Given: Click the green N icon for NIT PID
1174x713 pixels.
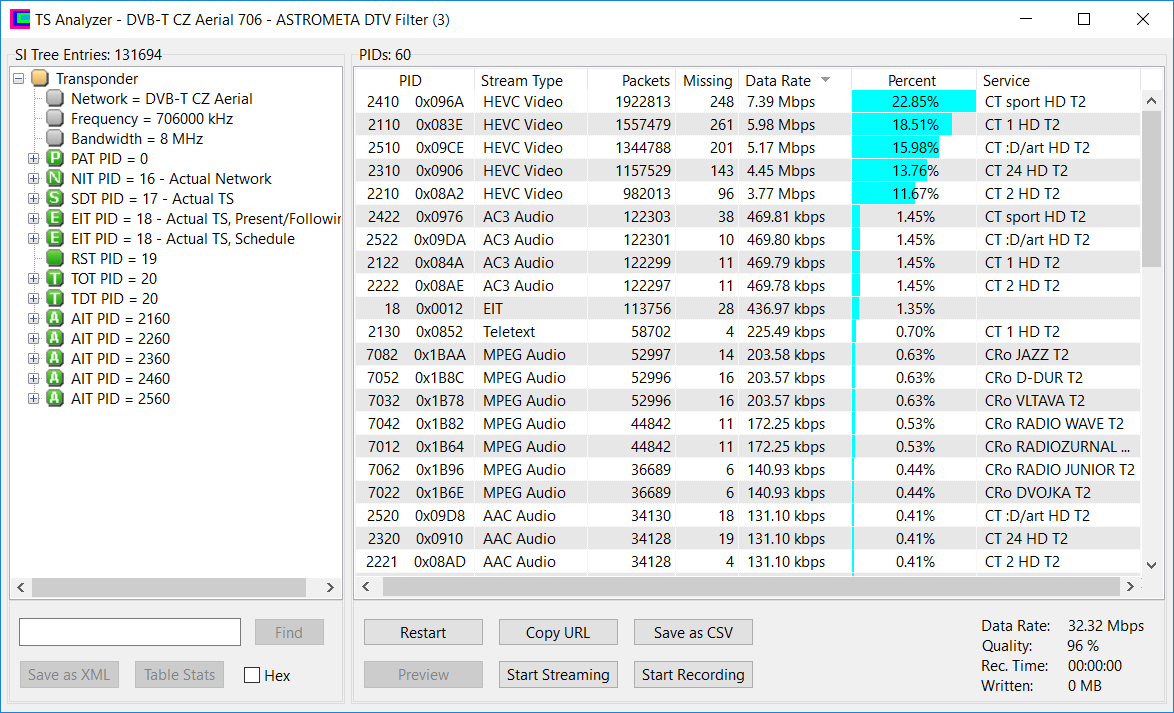Looking at the screenshot, I should [55, 179].
